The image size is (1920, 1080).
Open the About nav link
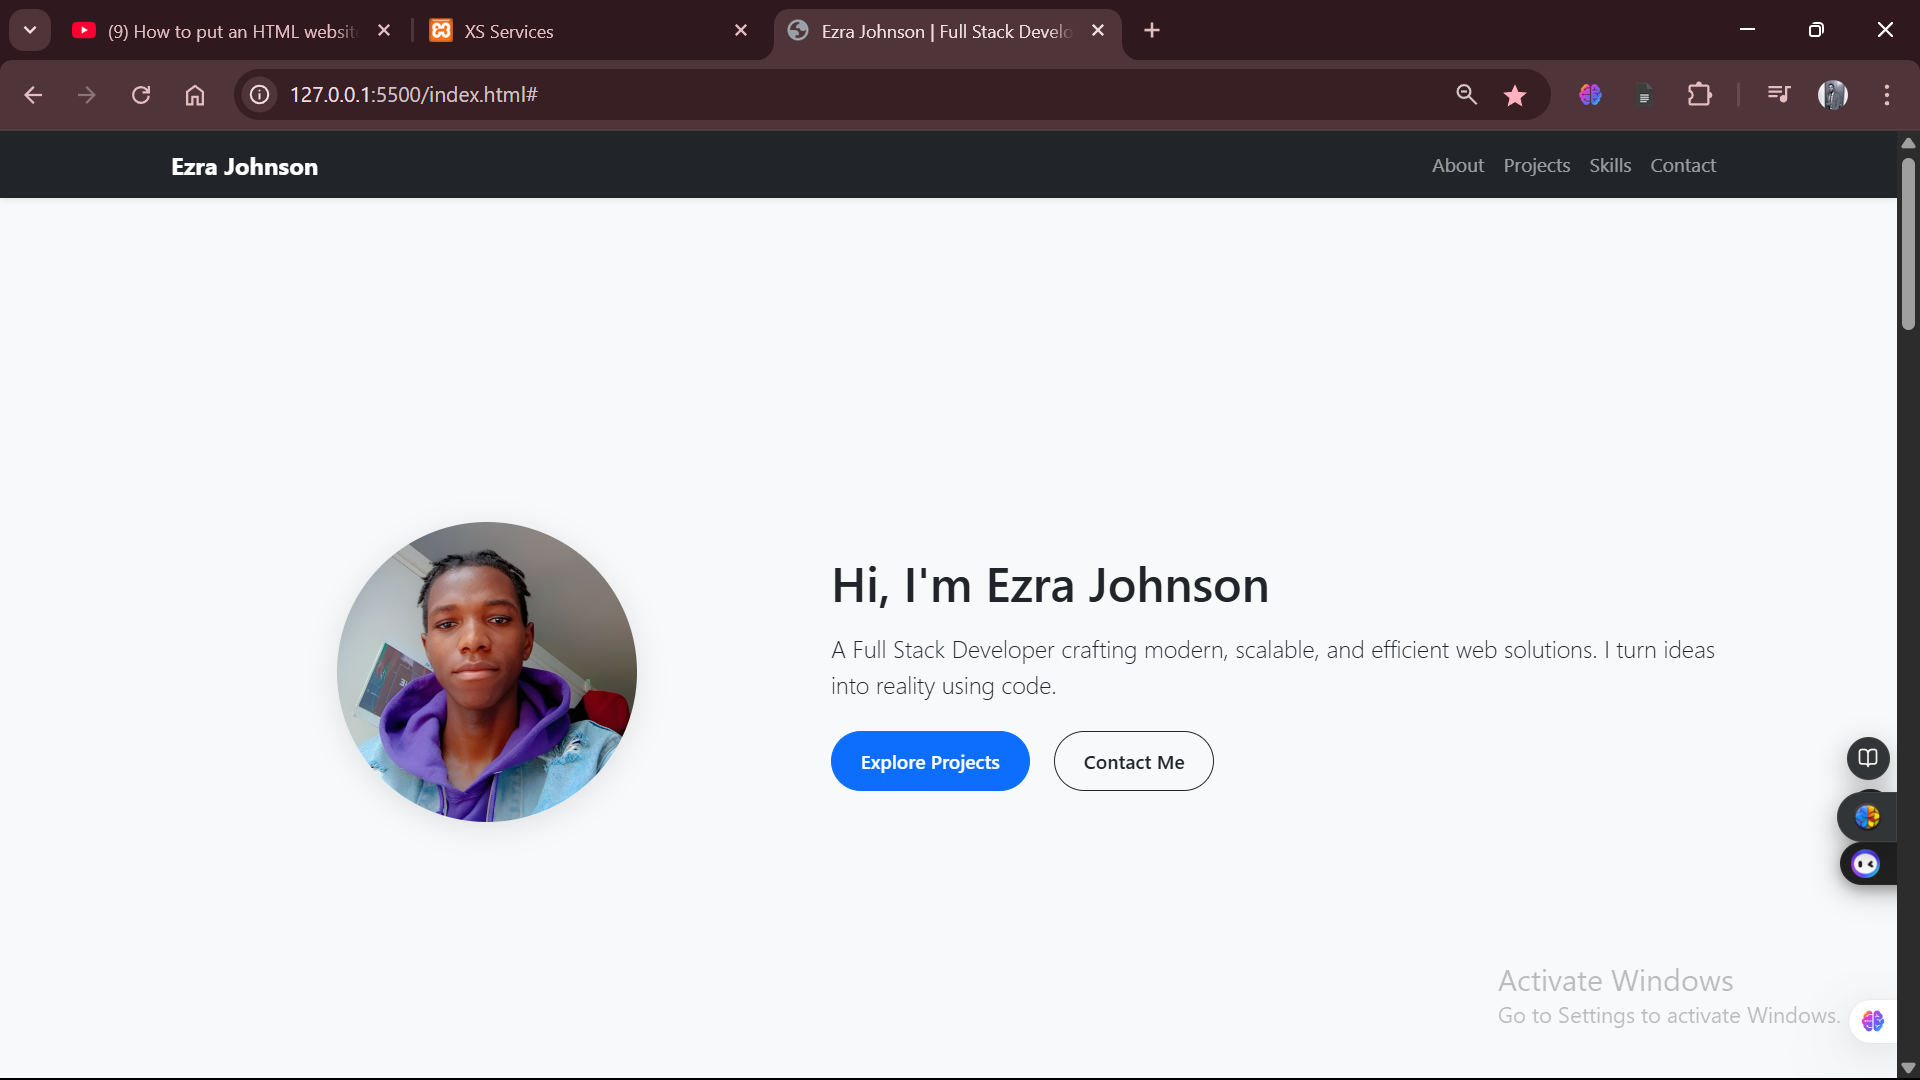pyautogui.click(x=1458, y=165)
